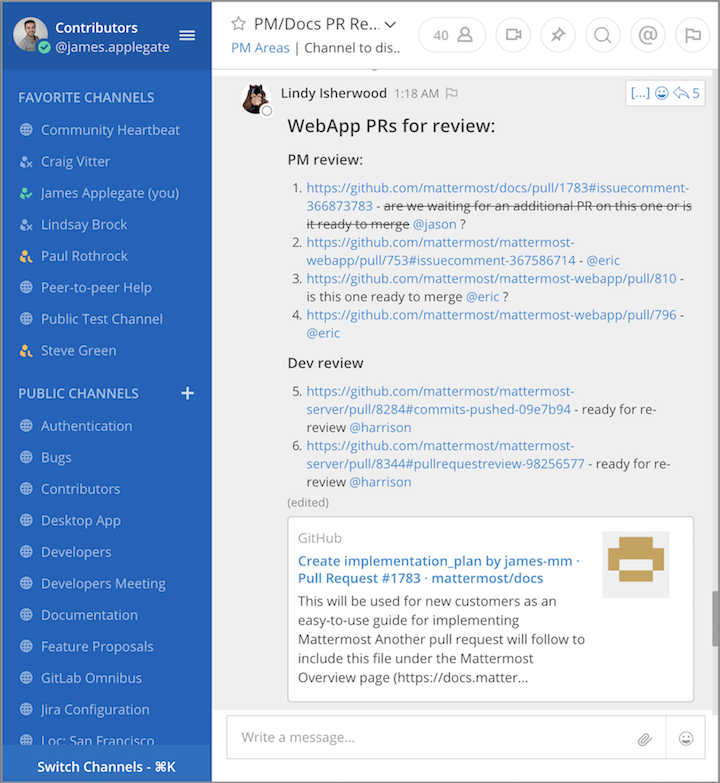
Task: Click the @jason mention
Action: pyautogui.click(x=434, y=224)
